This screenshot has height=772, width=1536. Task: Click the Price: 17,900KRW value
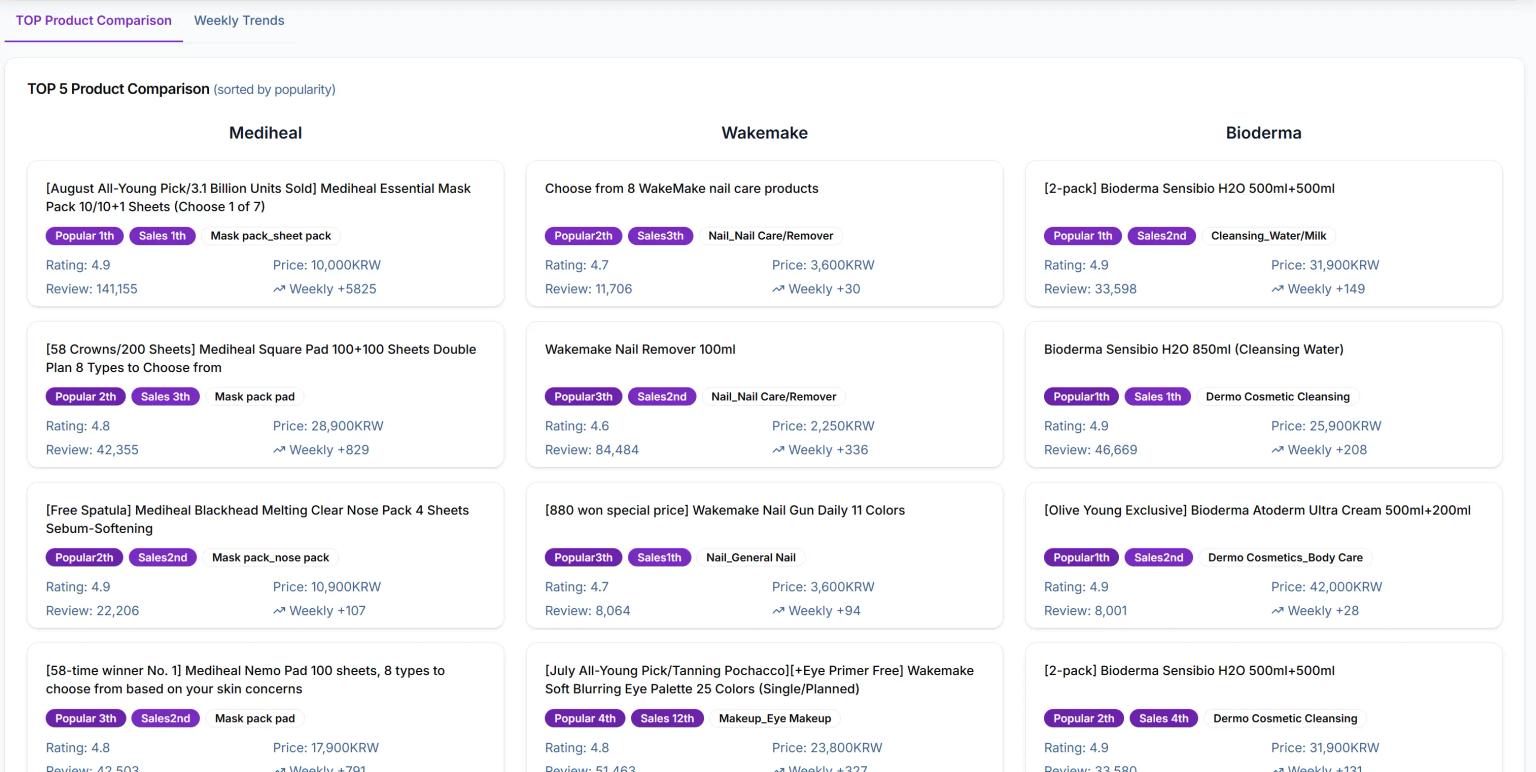326,748
